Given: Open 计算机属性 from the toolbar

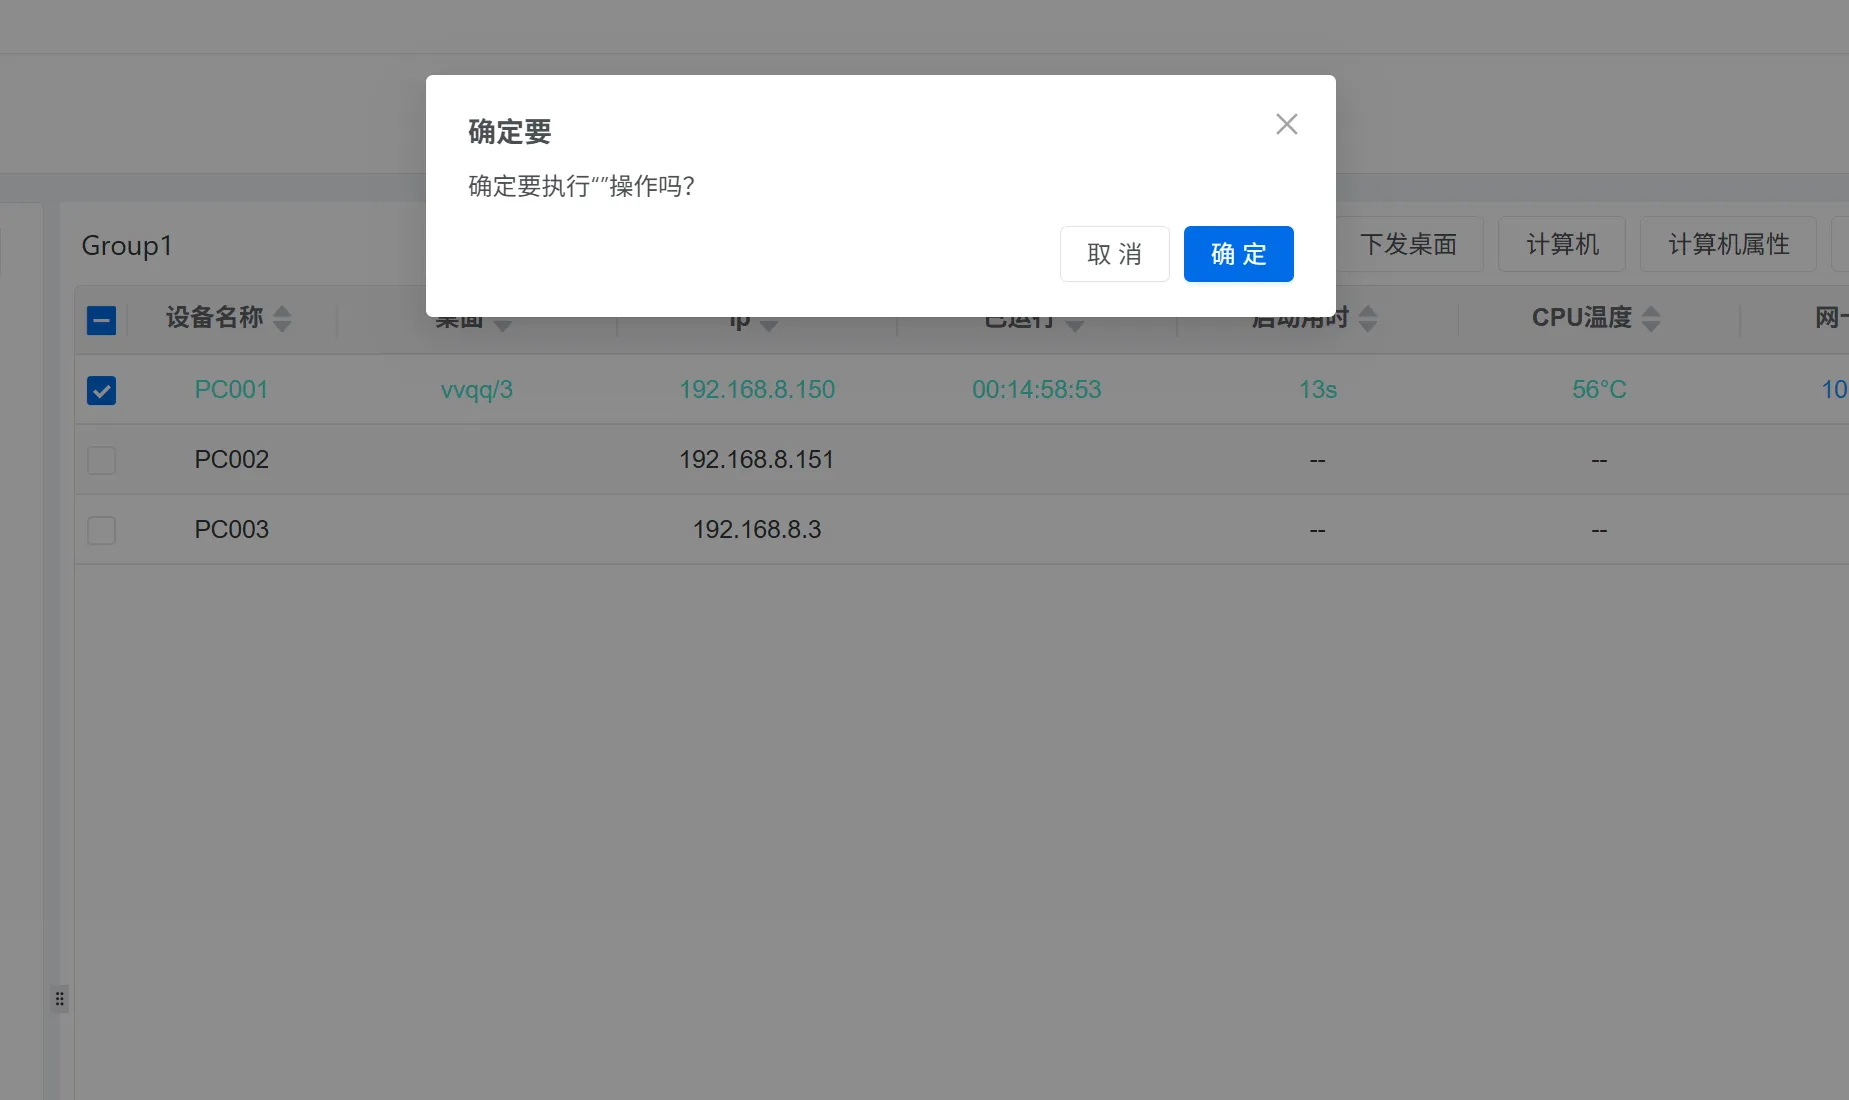Looking at the screenshot, I should click(x=1727, y=244).
